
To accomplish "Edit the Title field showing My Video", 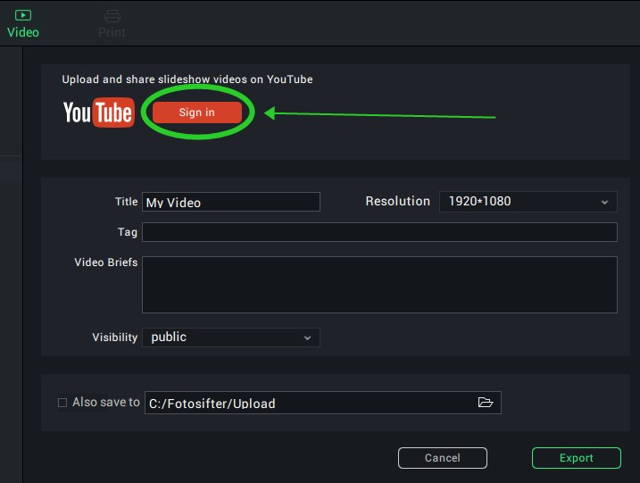I will pyautogui.click(x=231, y=202).
